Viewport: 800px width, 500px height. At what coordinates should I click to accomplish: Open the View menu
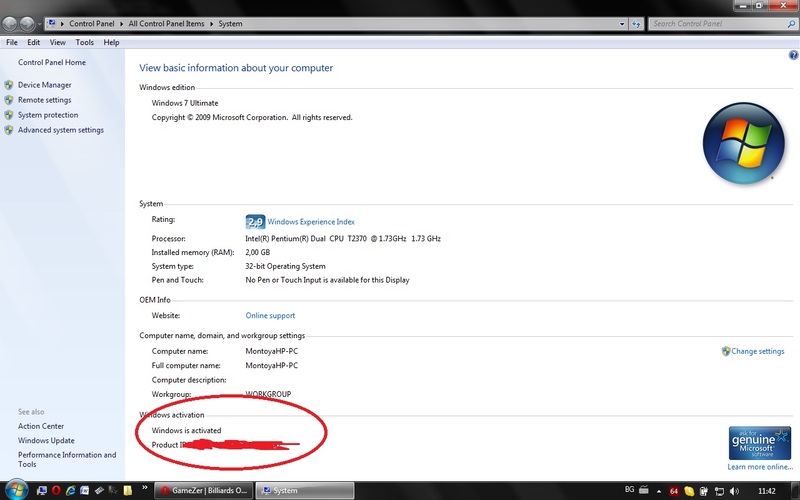[58, 42]
